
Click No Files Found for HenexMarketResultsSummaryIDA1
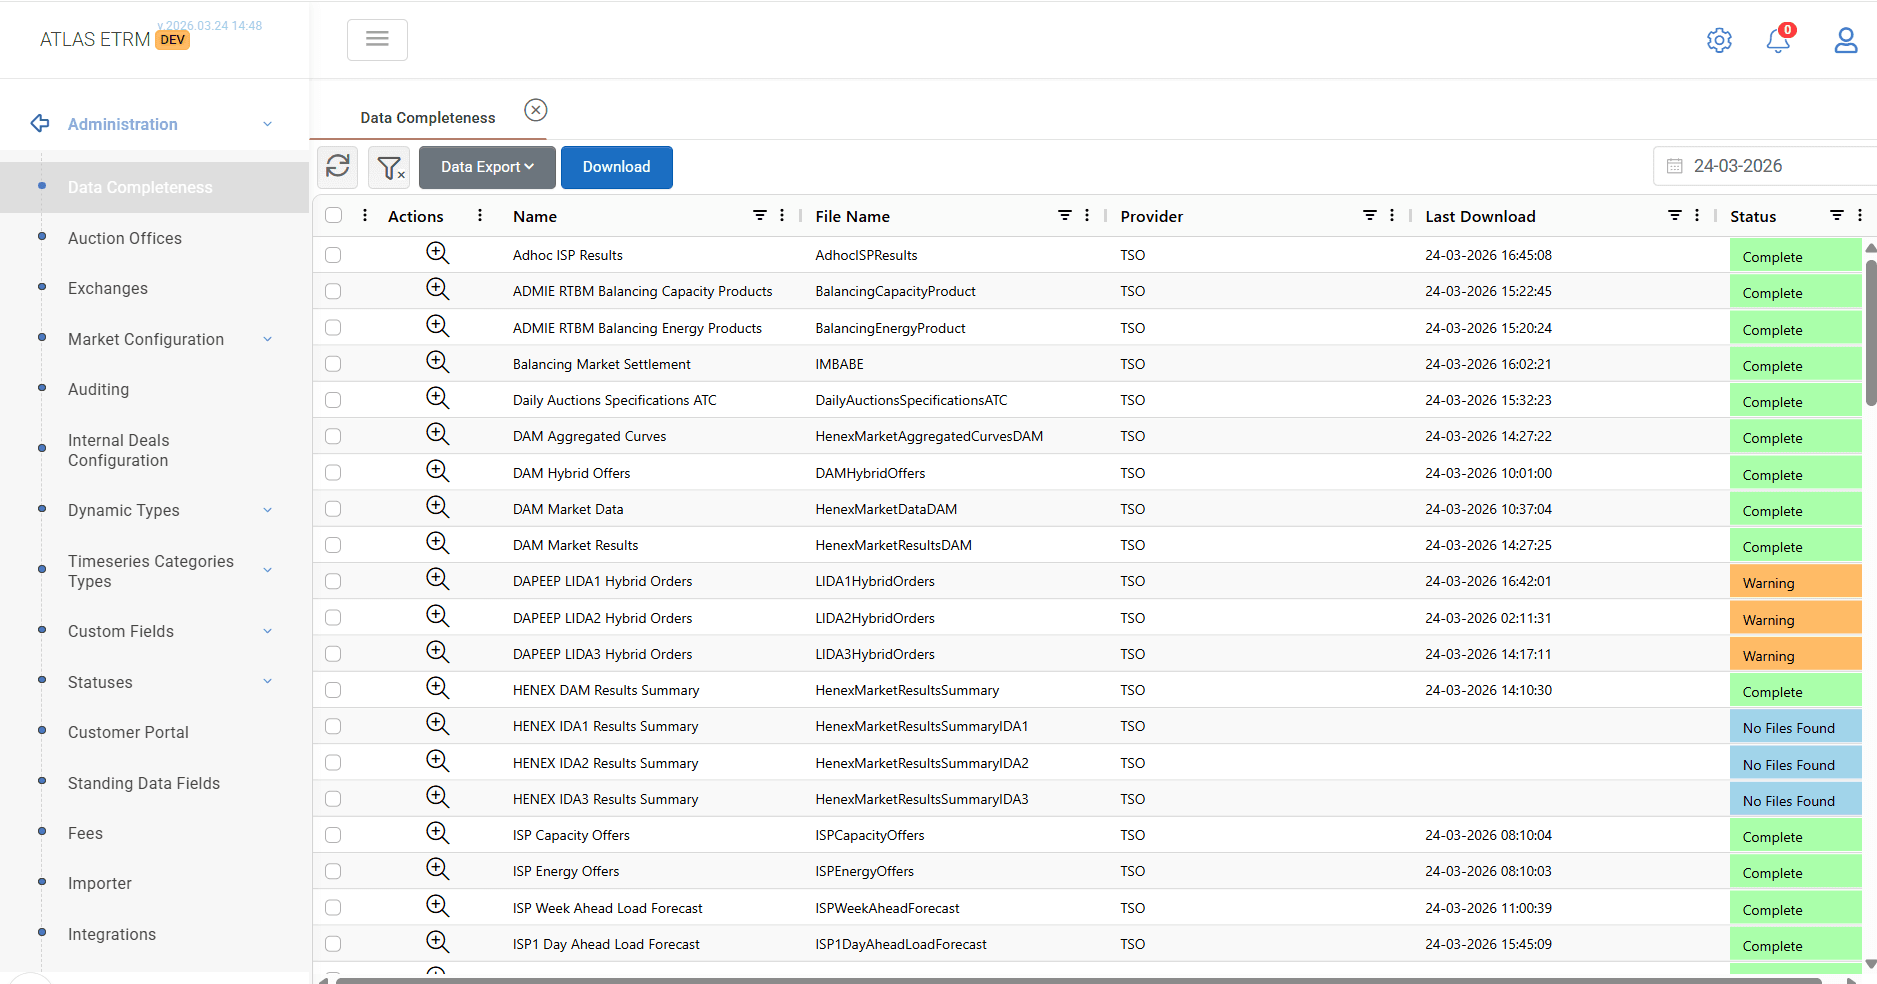click(1796, 727)
